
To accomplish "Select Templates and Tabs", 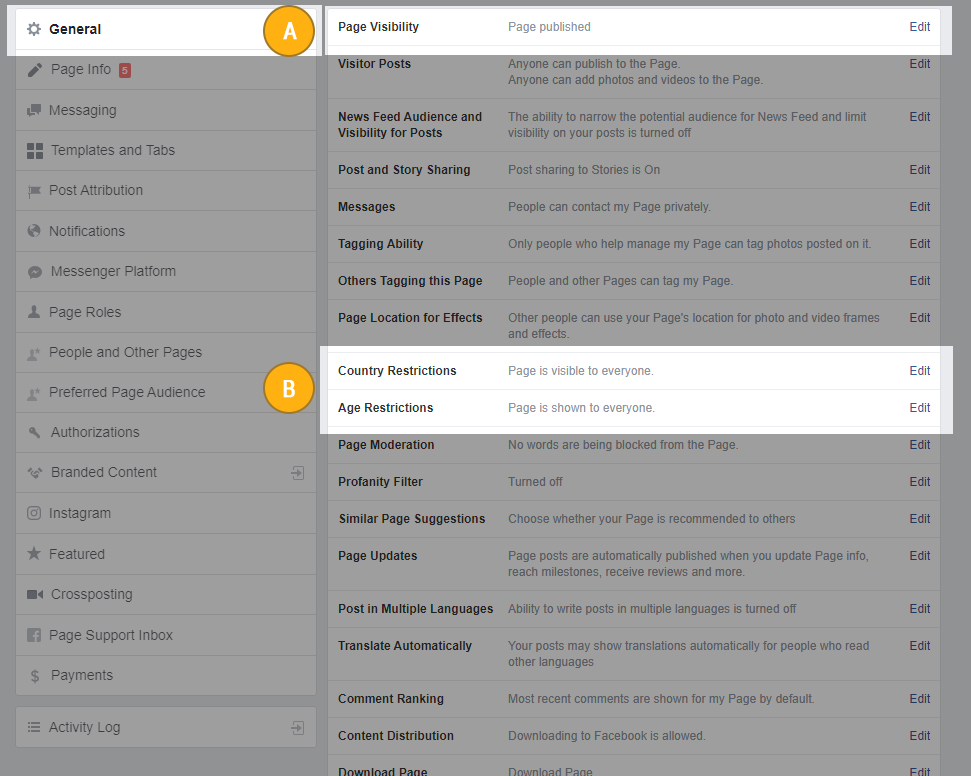I will point(166,150).
